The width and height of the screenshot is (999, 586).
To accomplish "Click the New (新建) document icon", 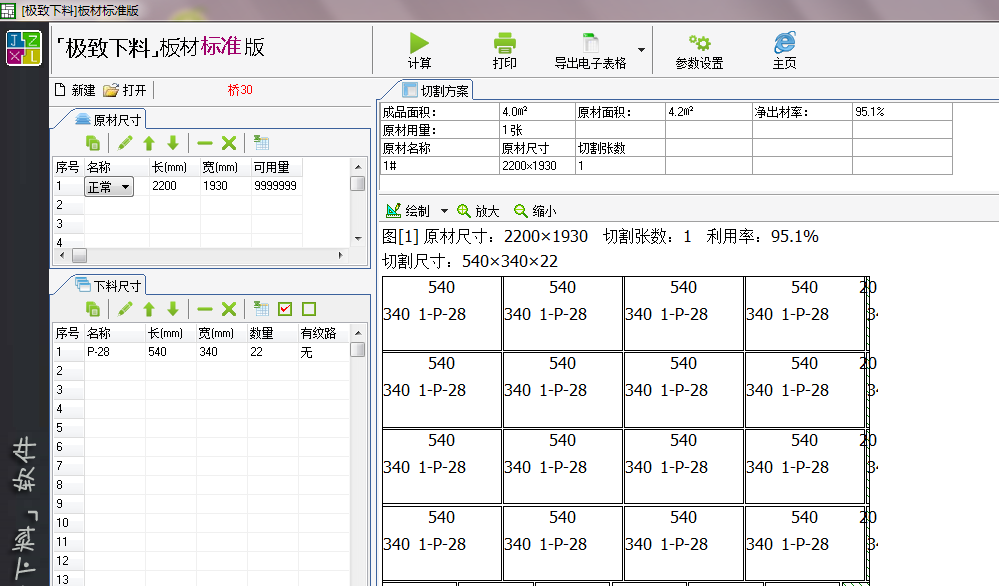I will (x=60, y=90).
